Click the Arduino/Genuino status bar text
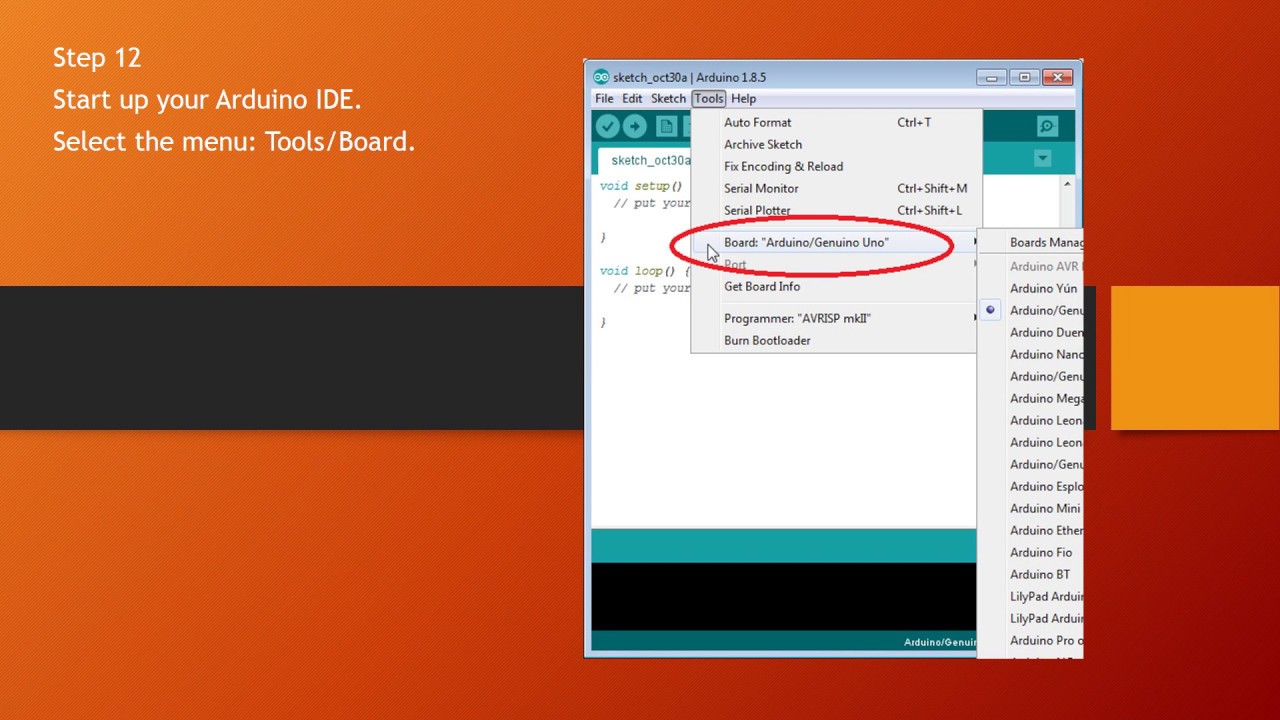Screen dimensions: 1280x720 tap(939, 642)
